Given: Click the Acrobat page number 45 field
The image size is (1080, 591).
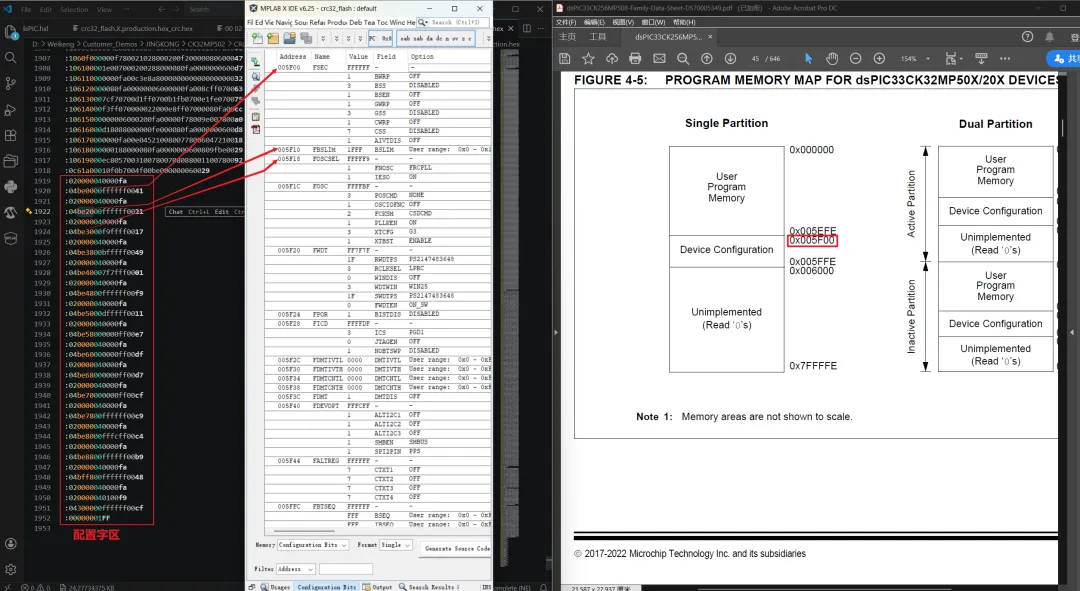Looking at the screenshot, I should point(755,59).
